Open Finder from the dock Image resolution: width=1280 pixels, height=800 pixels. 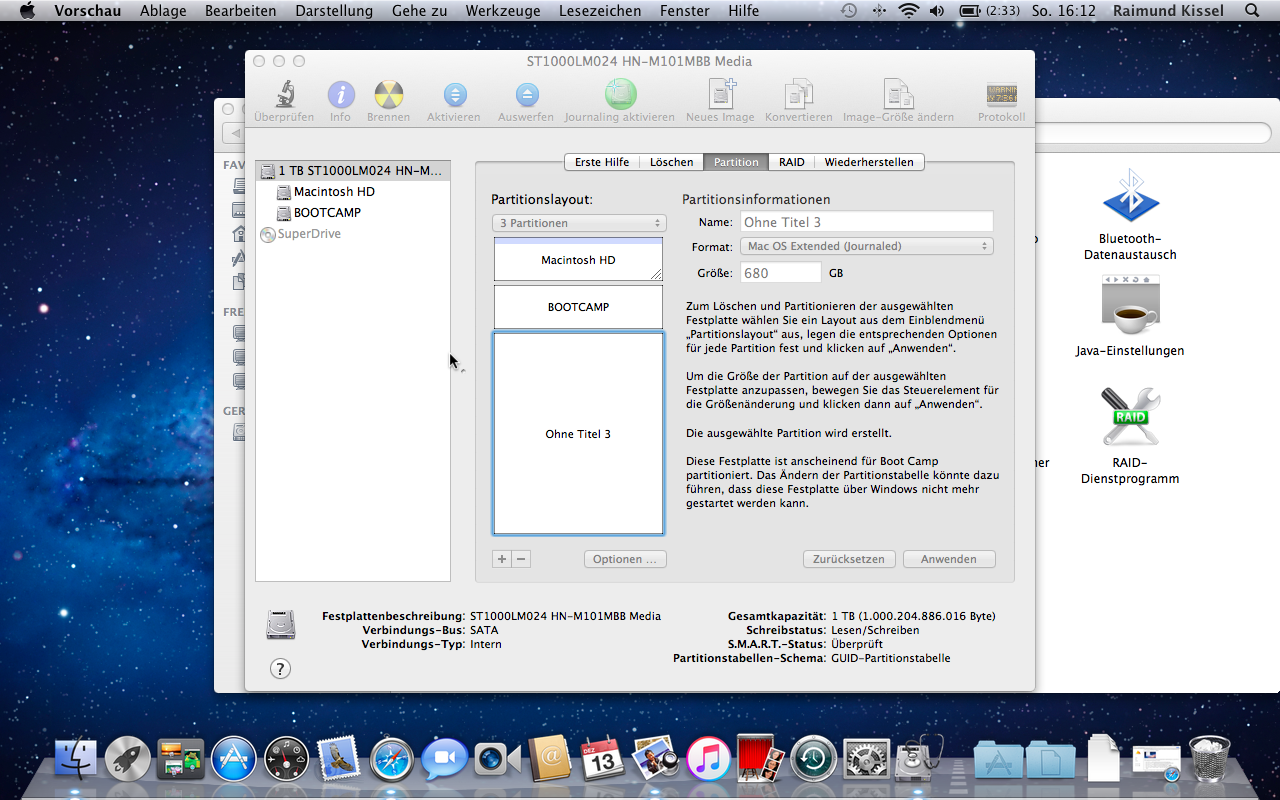(76, 759)
